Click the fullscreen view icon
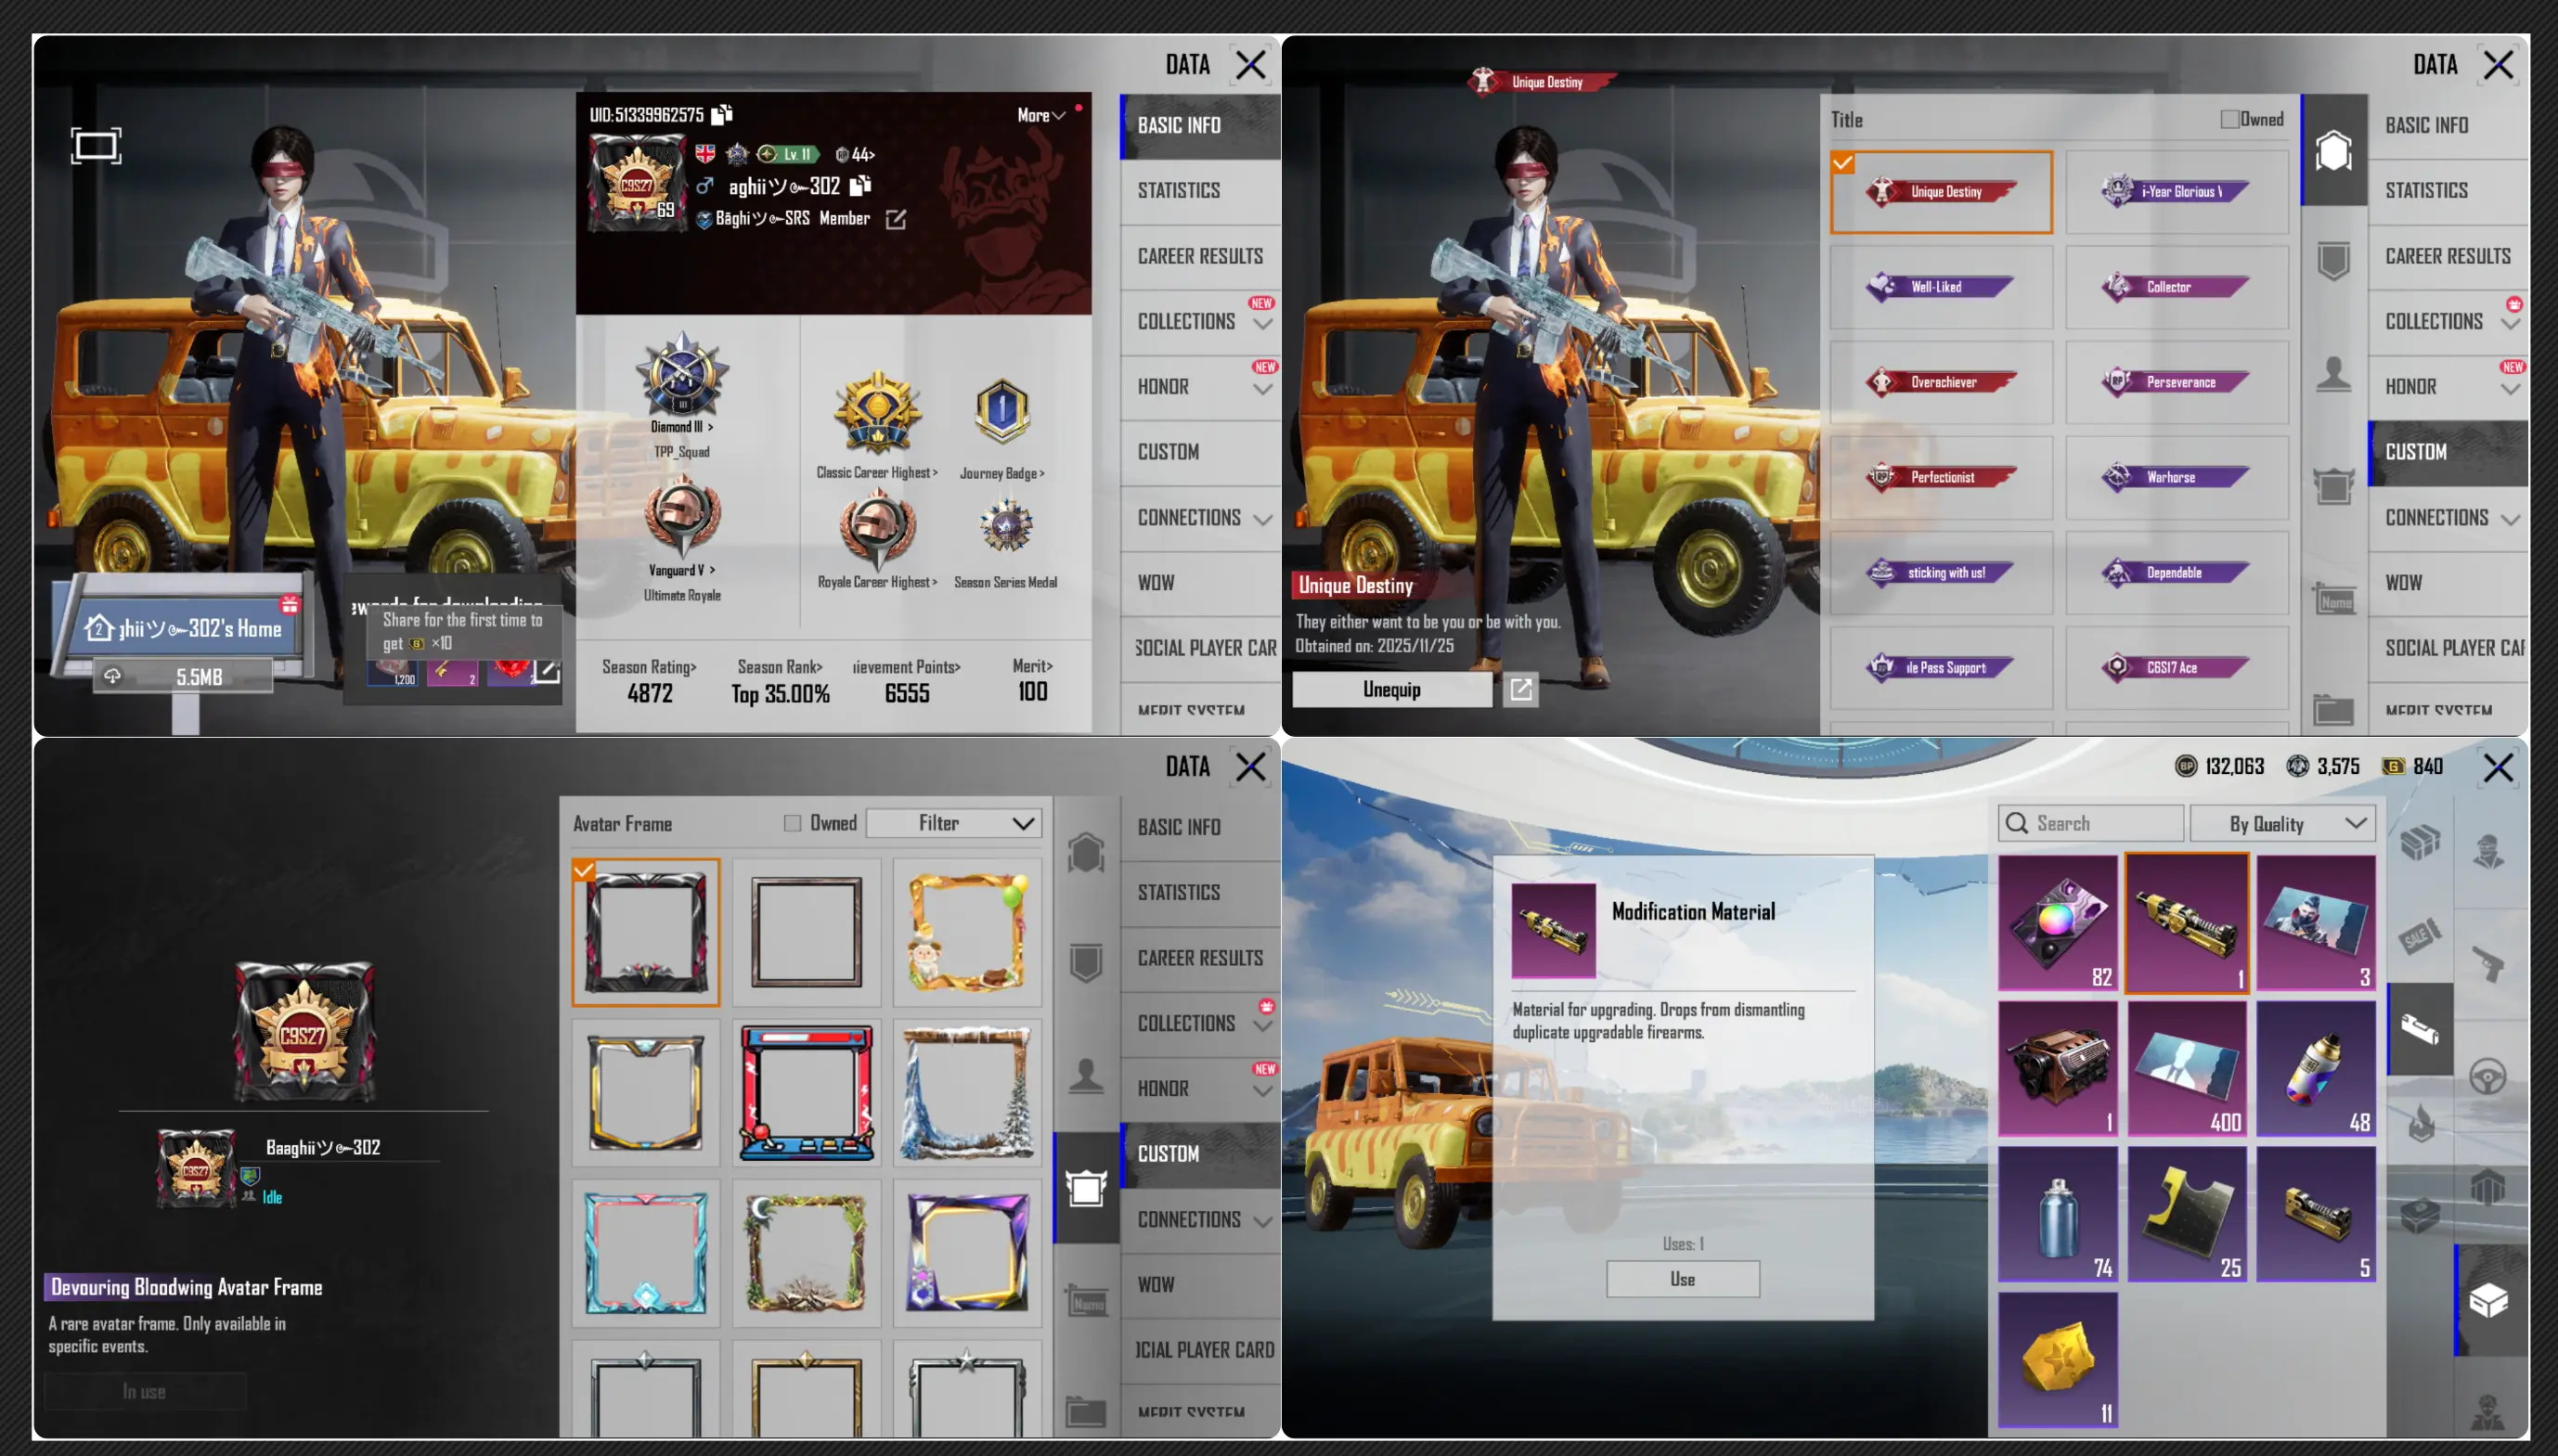The height and width of the screenshot is (1456, 2558). click(96, 146)
